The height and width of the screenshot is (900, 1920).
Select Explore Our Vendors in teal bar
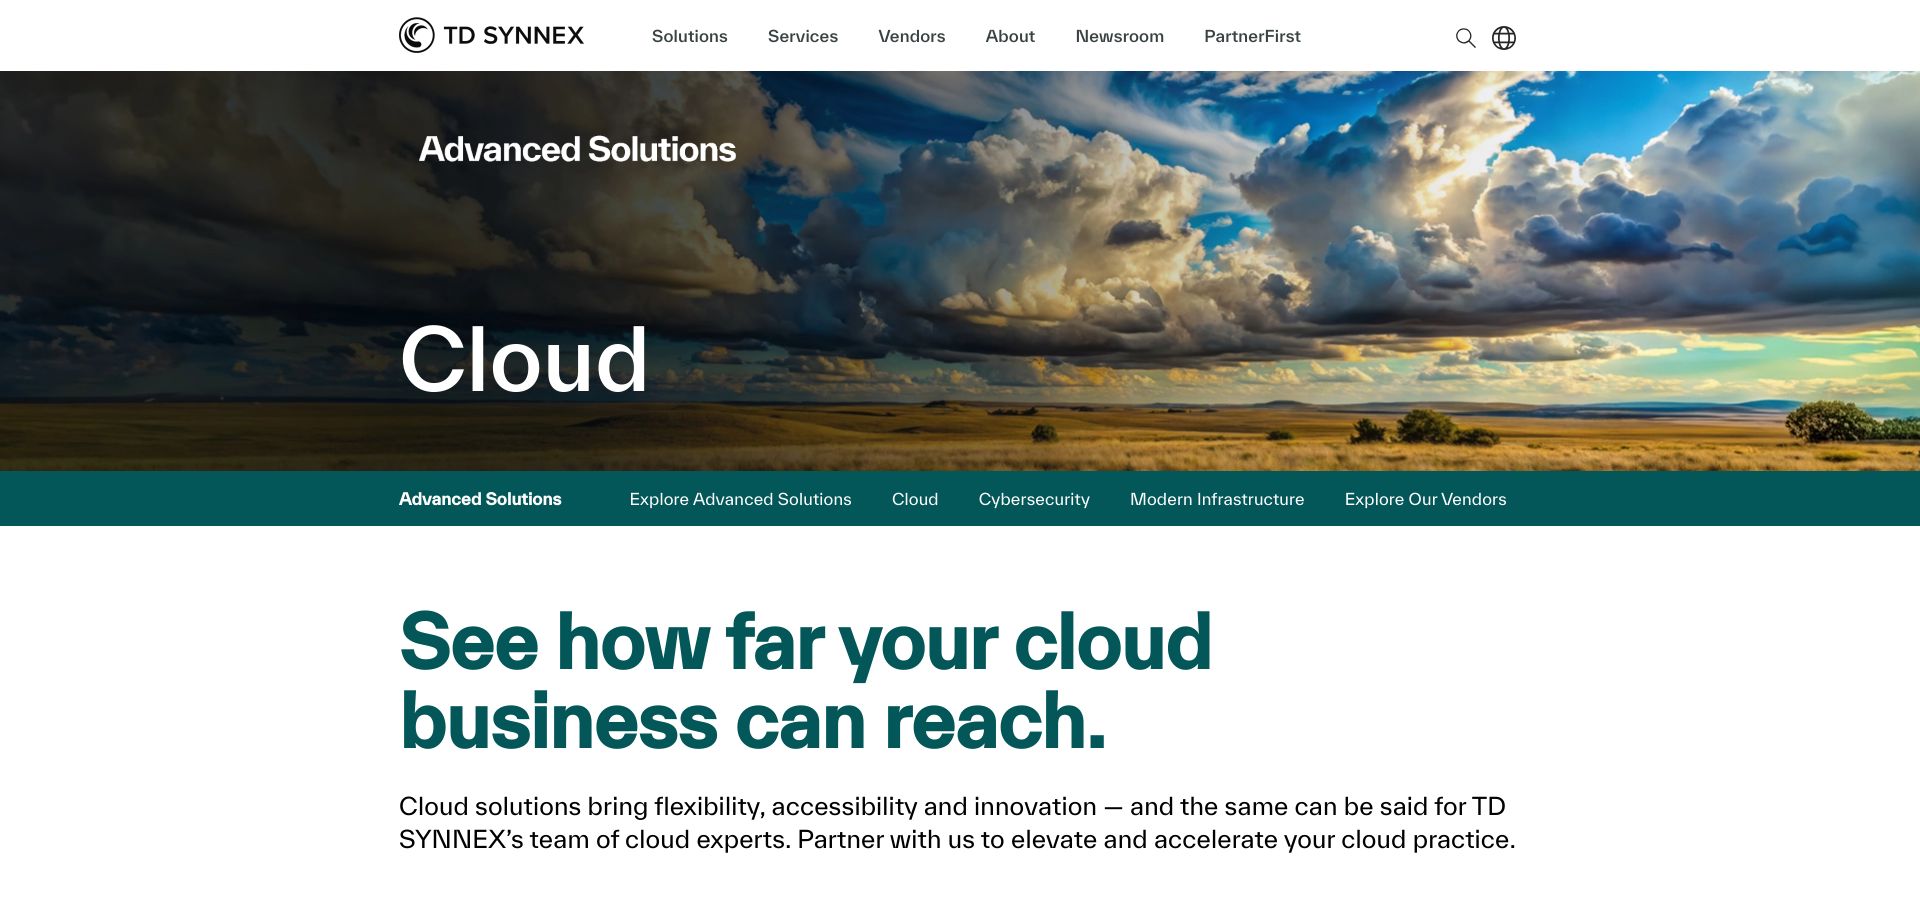[1425, 499]
